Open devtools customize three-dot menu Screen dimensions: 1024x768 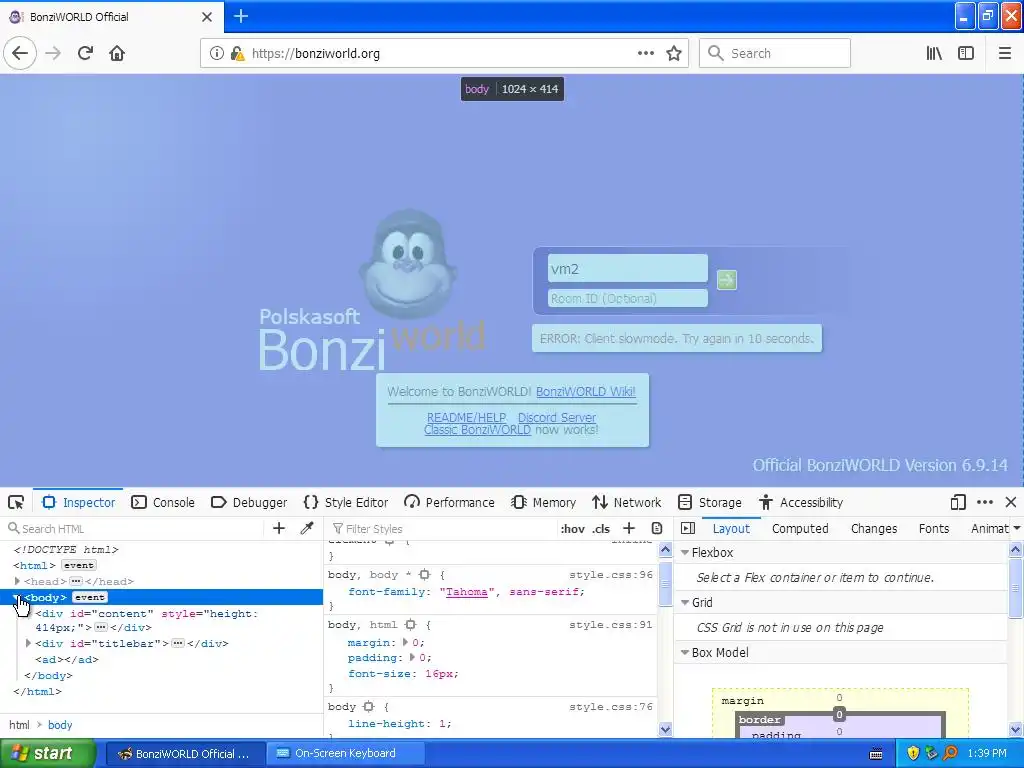[x=985, y=502]
